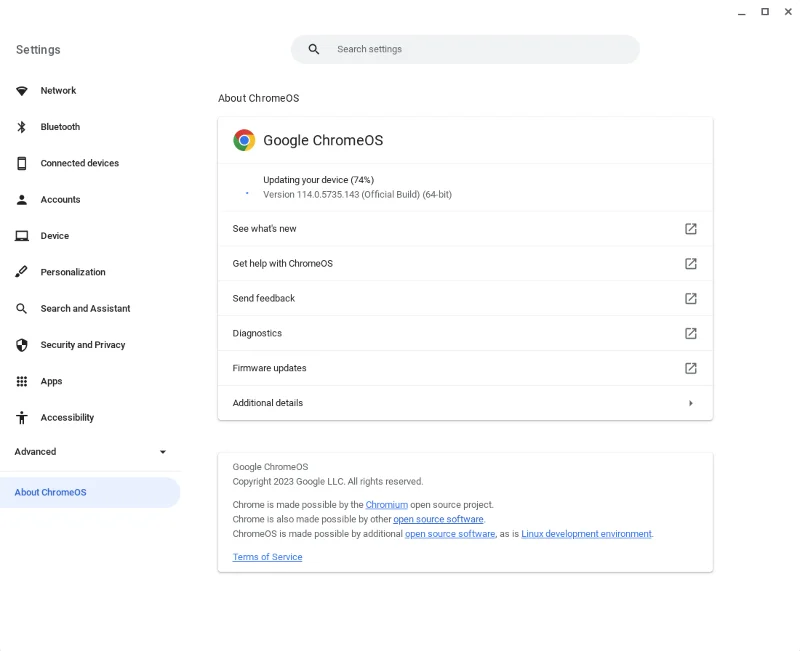
Task: Click the Bluetooth icon in the sidebar
Action: 21,127
